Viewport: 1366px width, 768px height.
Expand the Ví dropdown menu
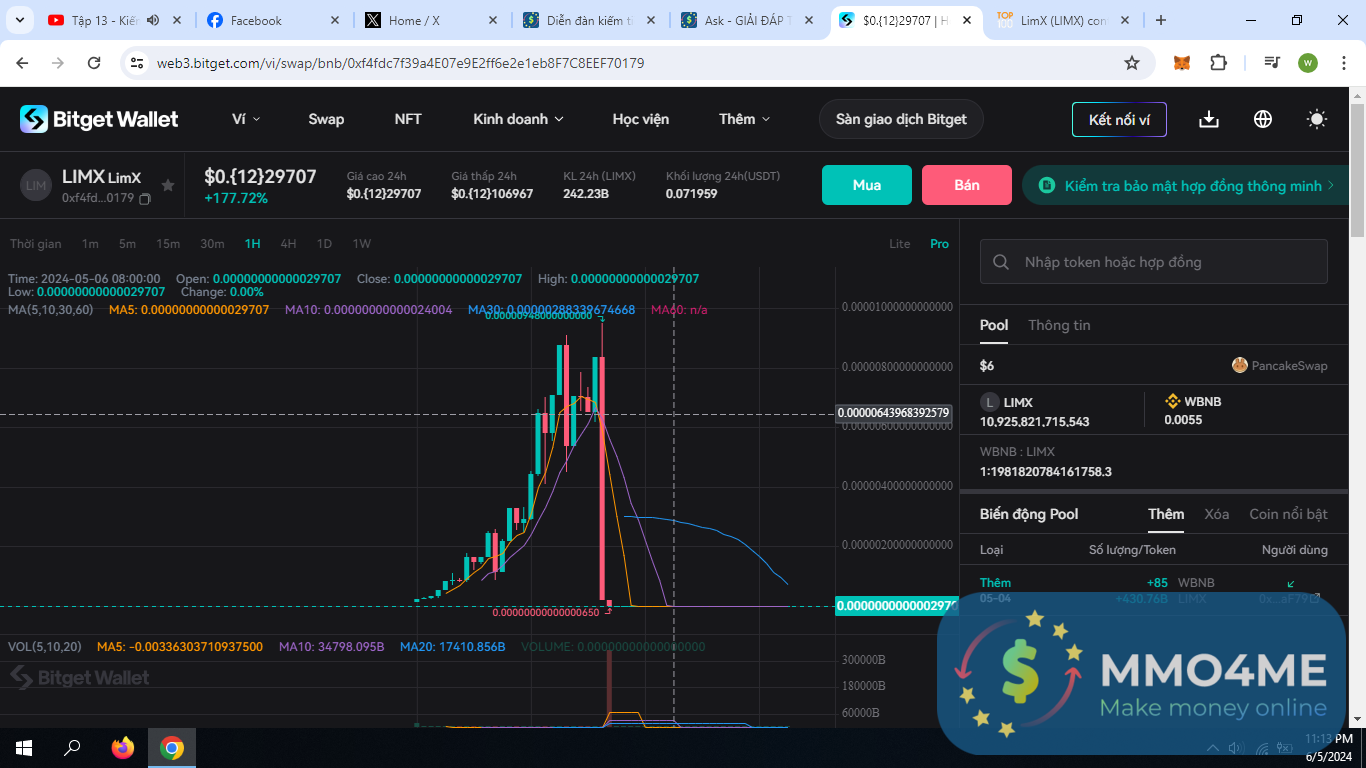click(246, 119)
